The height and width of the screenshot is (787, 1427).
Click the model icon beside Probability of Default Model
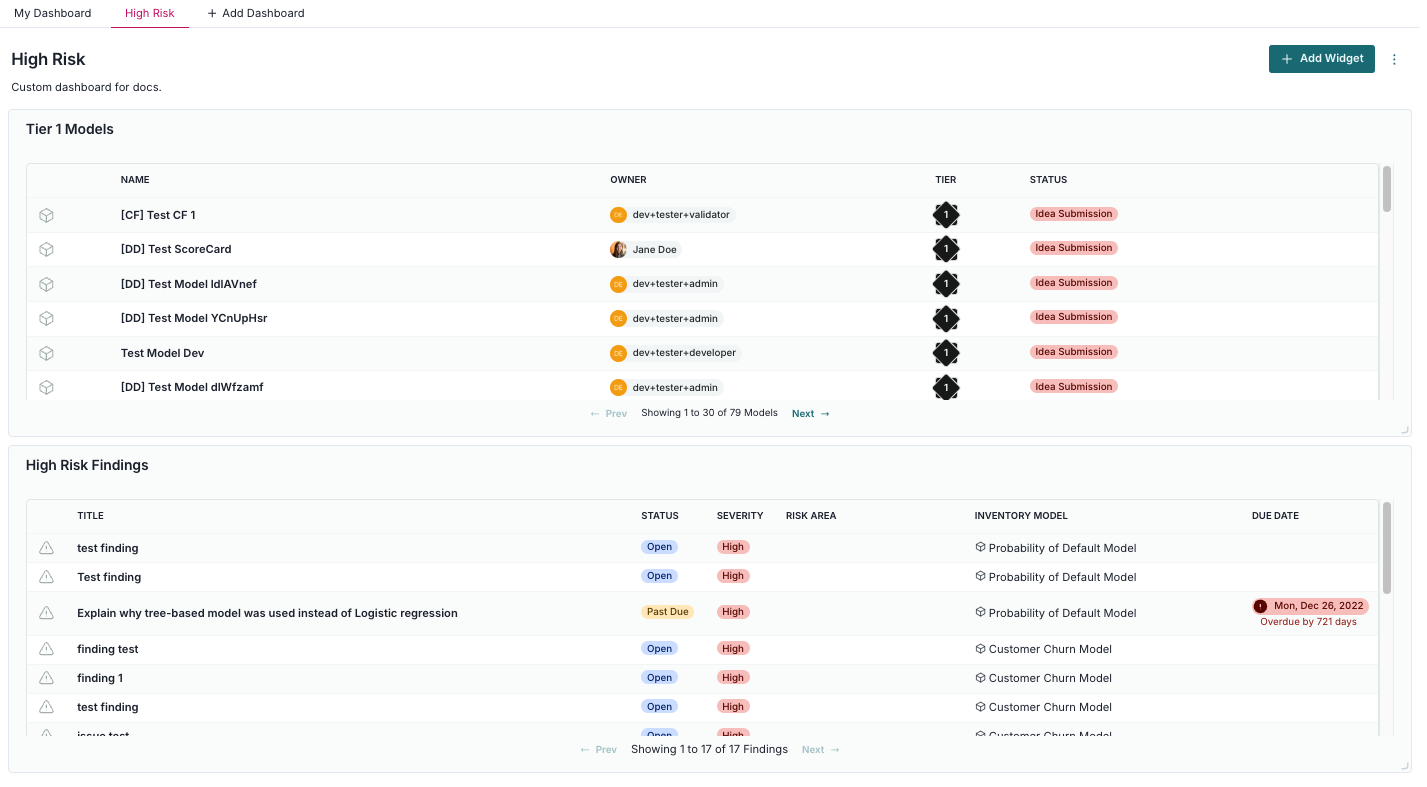point(979,547)
